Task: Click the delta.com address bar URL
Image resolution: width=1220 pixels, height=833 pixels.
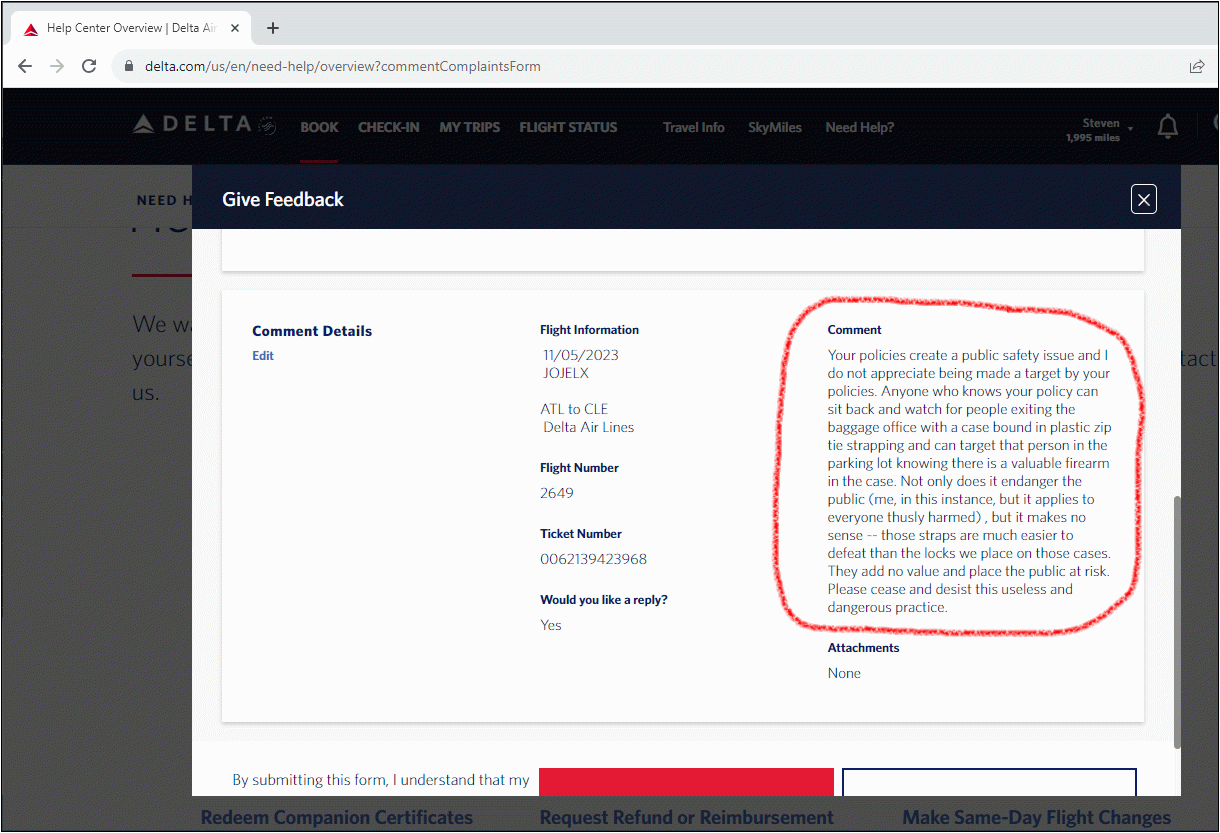Action: tap(343, 67)
